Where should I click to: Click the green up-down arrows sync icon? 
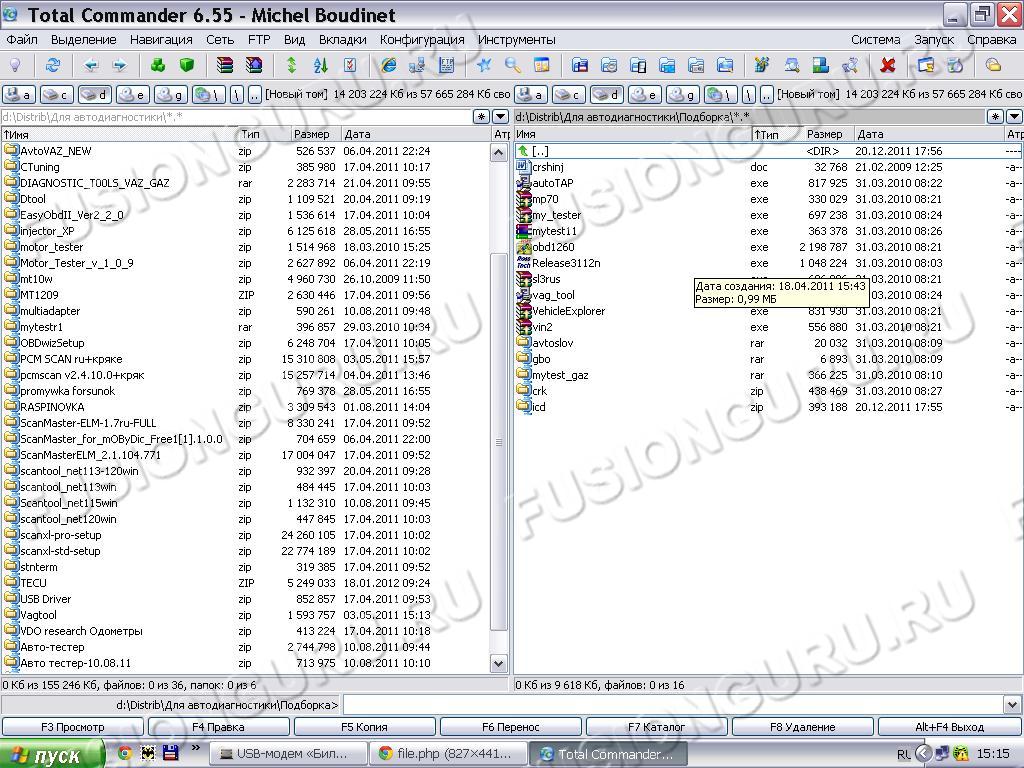(291, 65)
